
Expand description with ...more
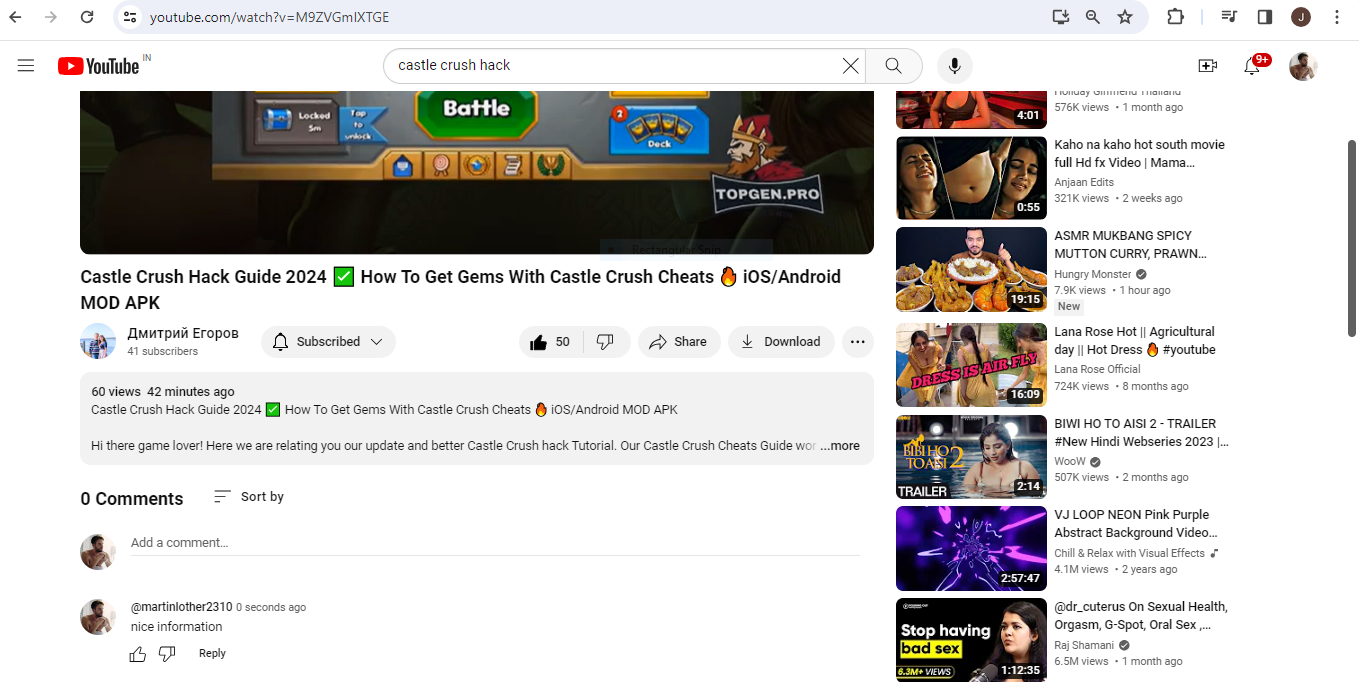point(840,446)
